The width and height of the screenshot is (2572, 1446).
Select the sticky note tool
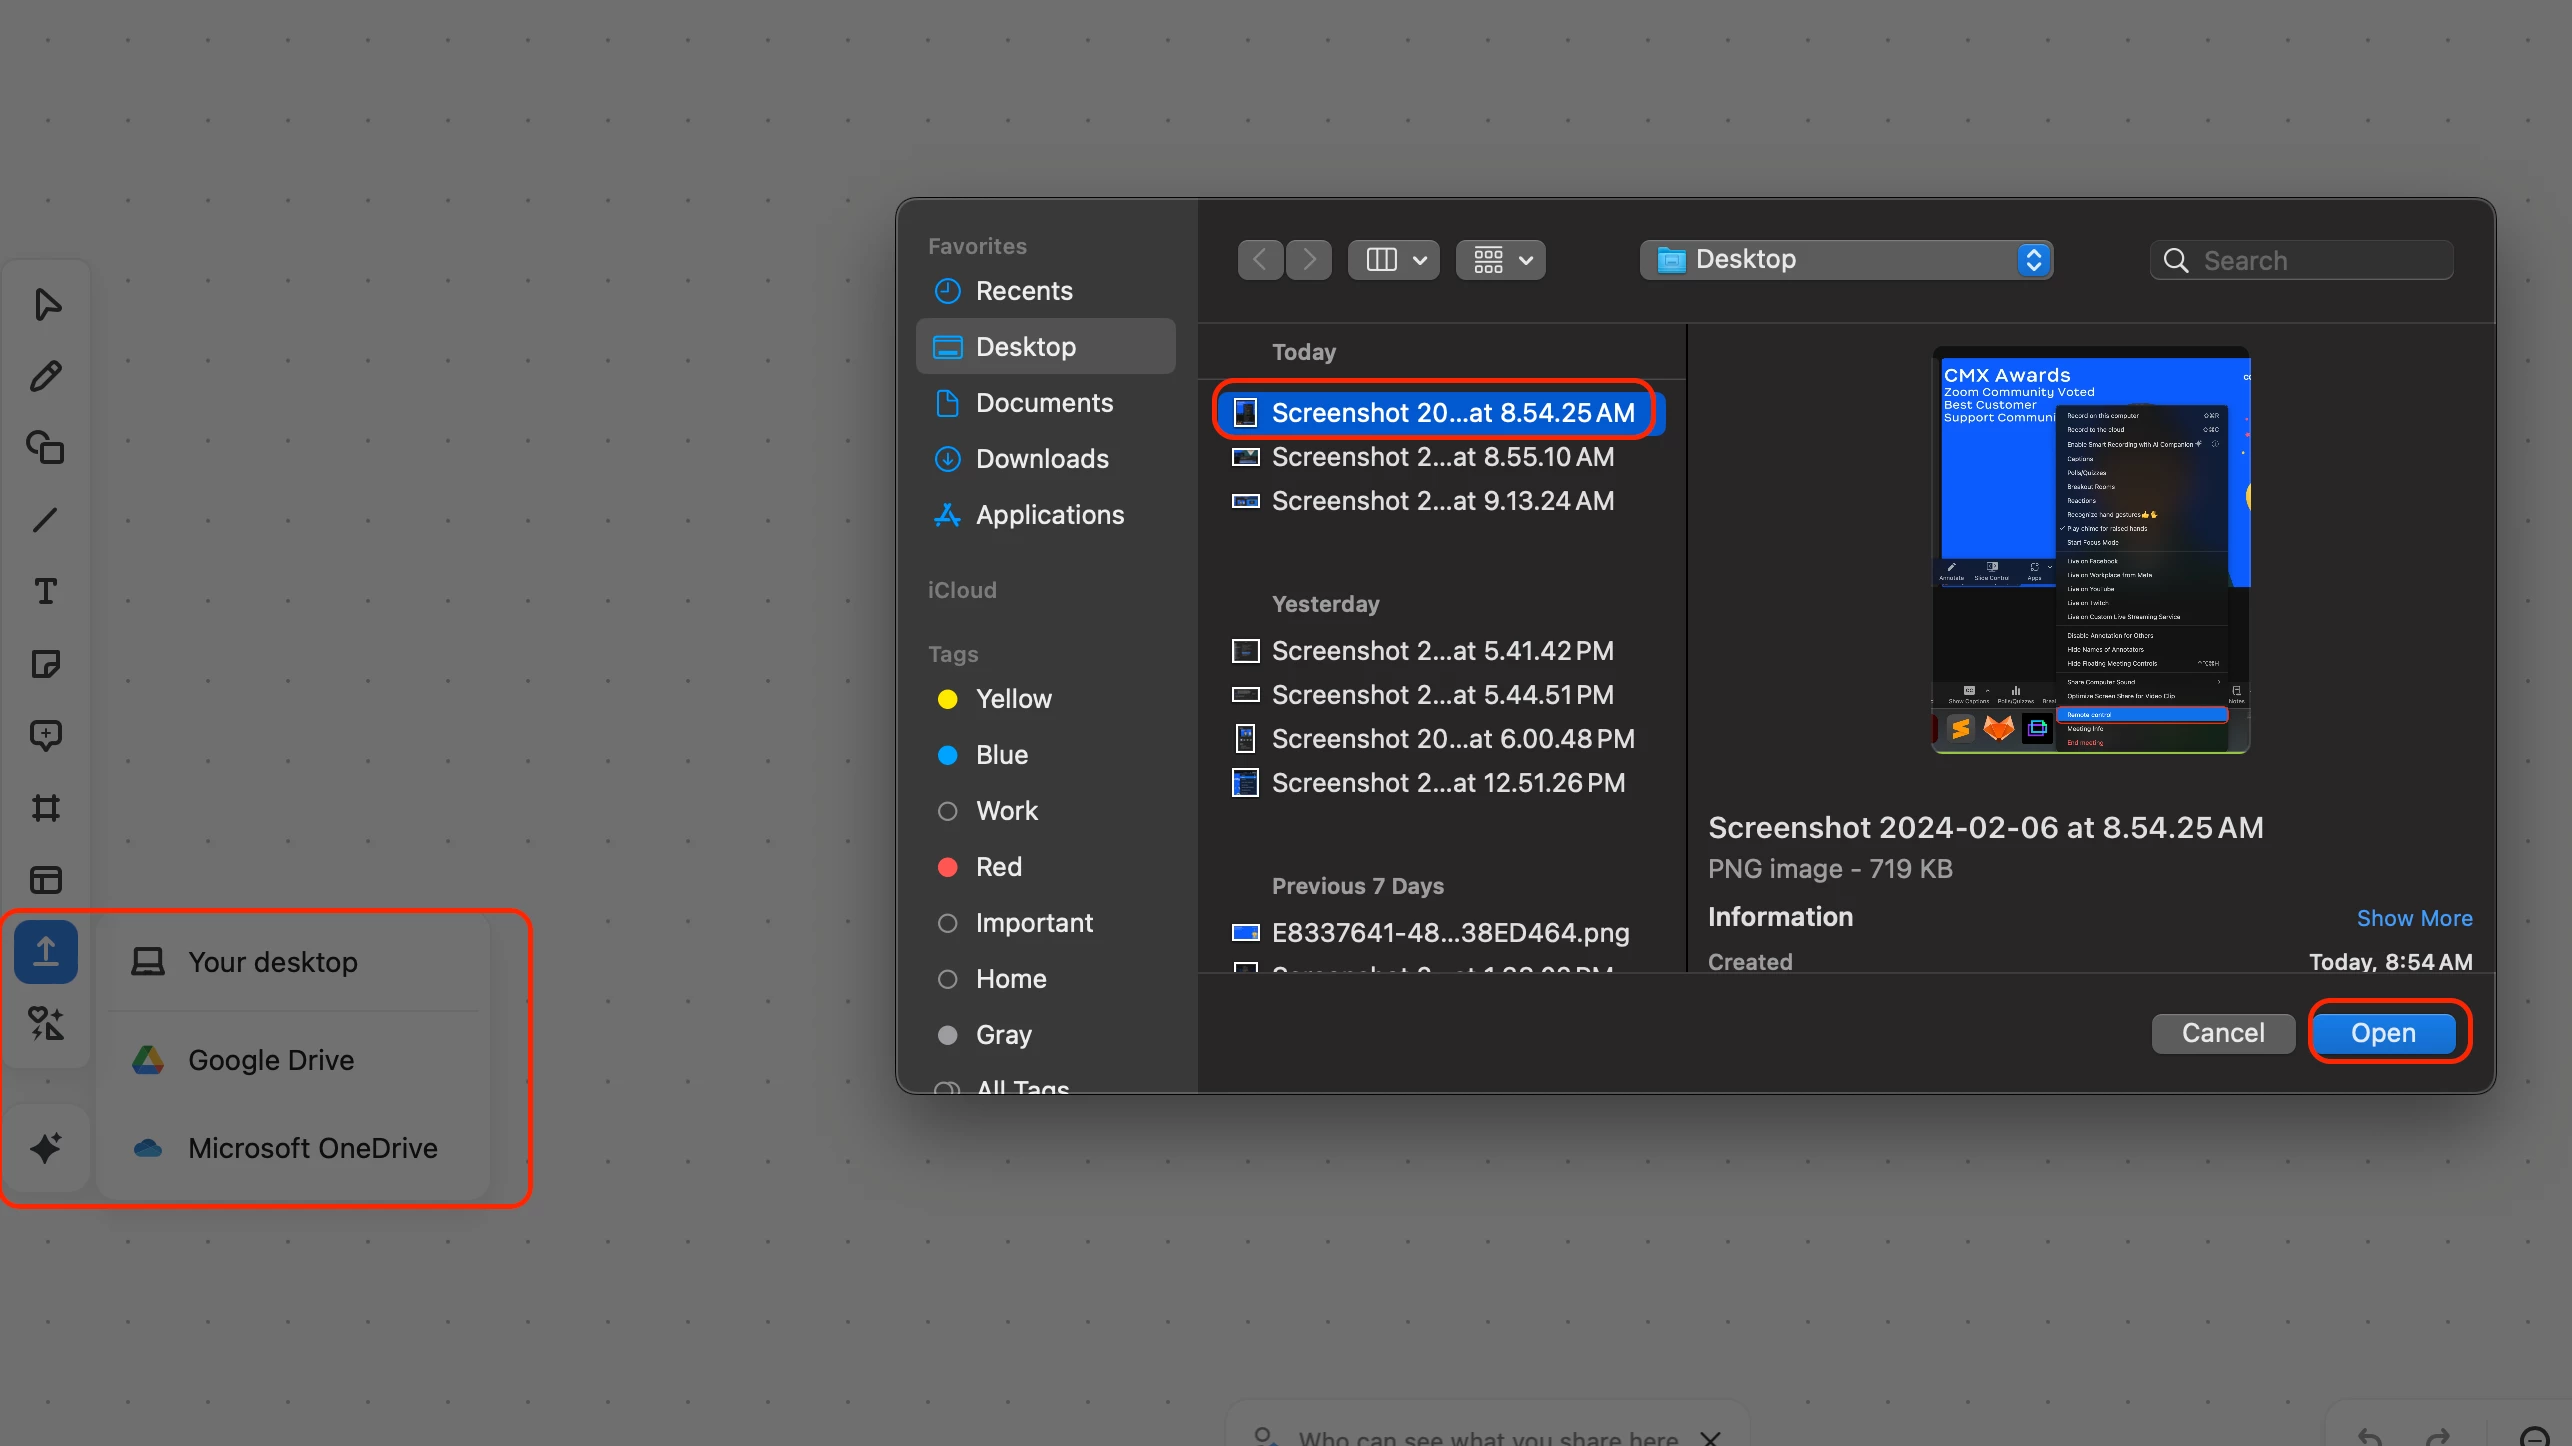46,664
